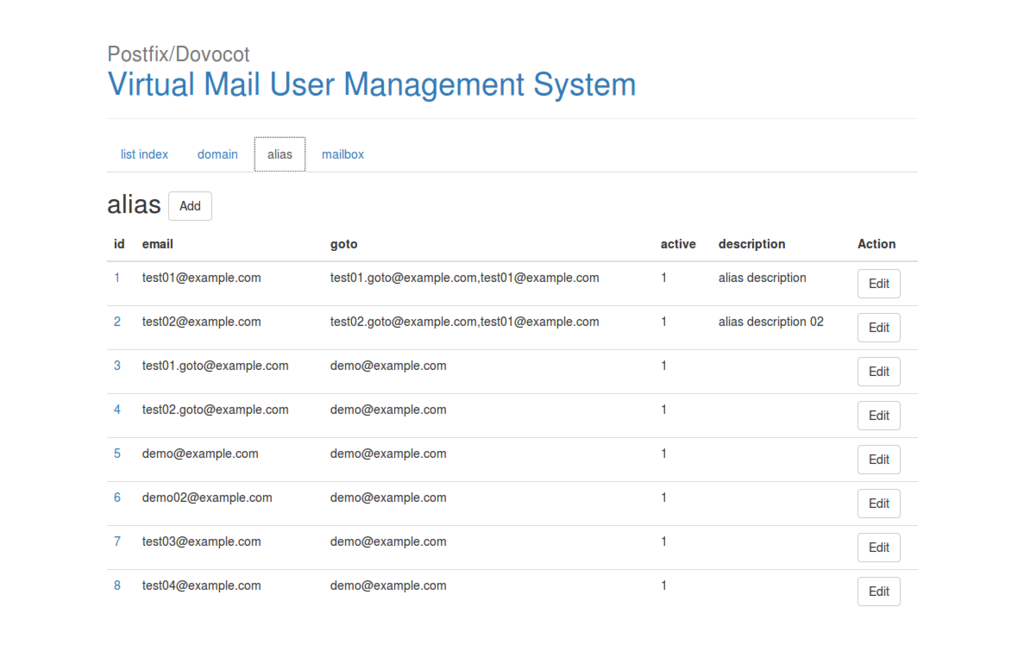Viewport: 1024px width, 645px height.
Task: Click the 'alias description 02' cell
Action: tap(771, 322)
